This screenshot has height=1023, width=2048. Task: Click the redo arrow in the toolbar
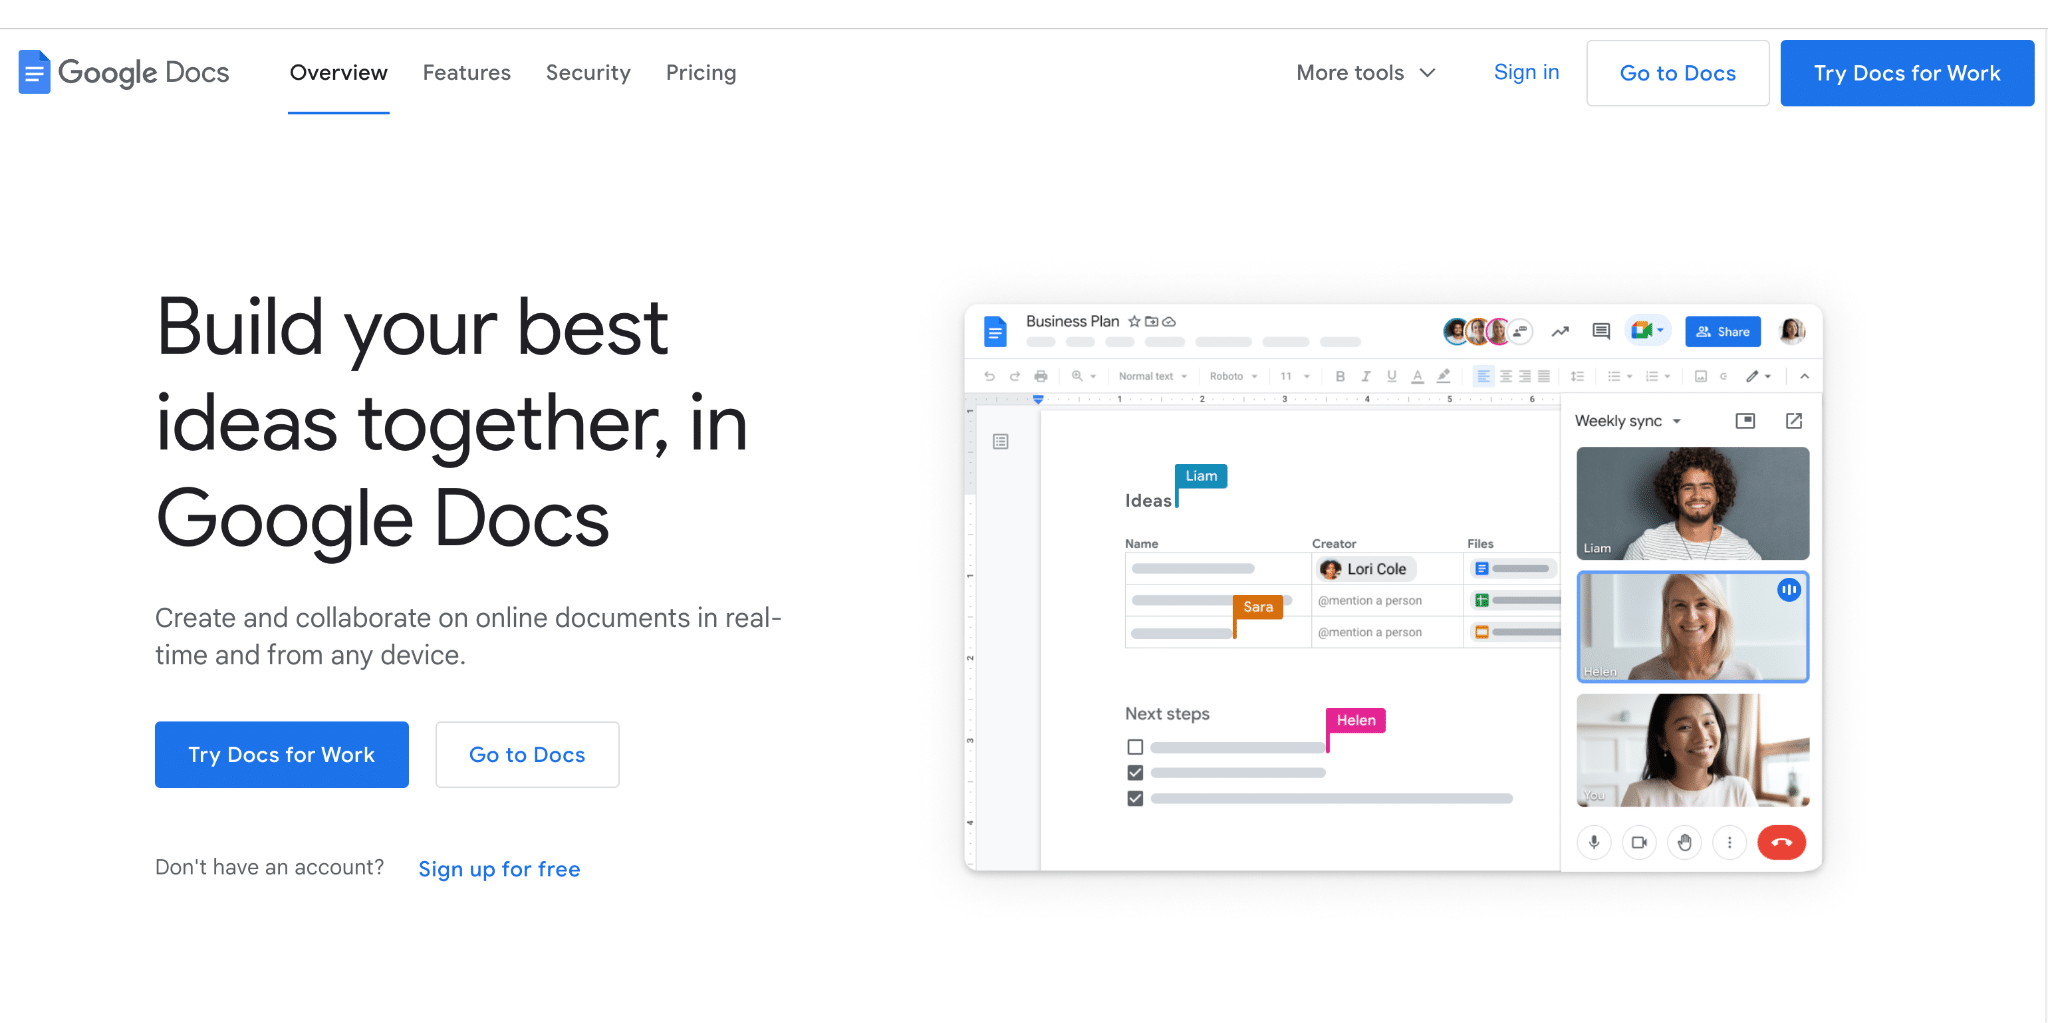click(x=1014, y=376)
